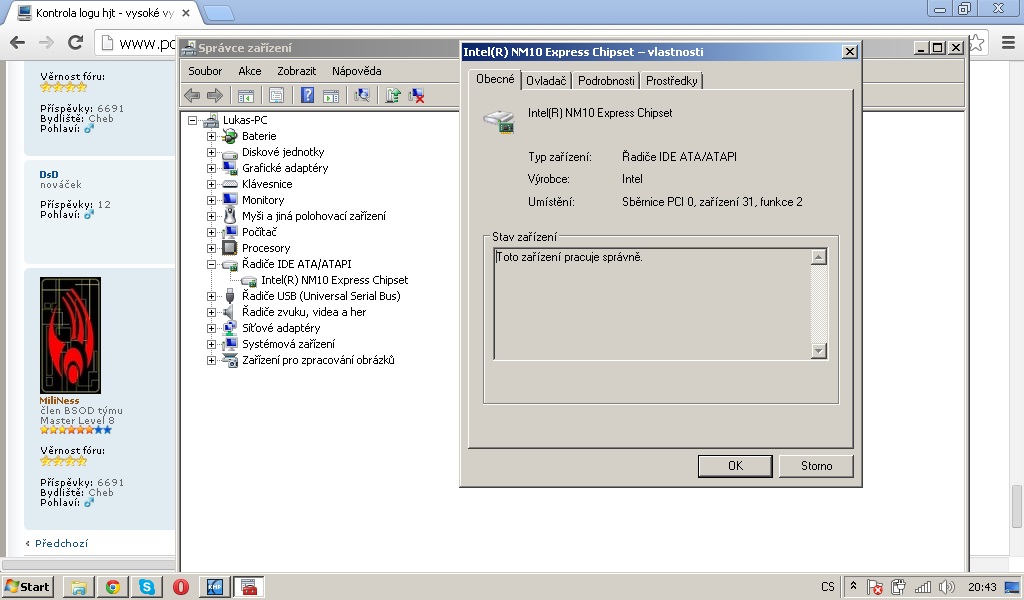1024x600 pixels.
Task: Expand the Grafické adaptéry node
Action: pyautogui.click(x=211, y=168)
